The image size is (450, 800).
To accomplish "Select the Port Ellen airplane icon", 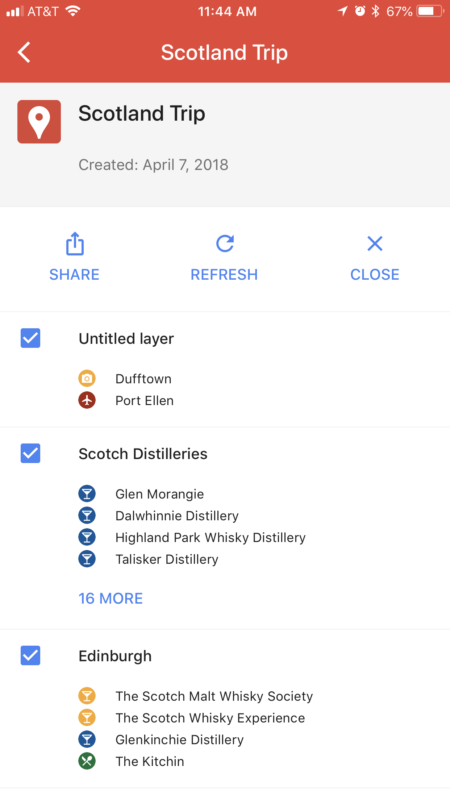I will 87,401.
